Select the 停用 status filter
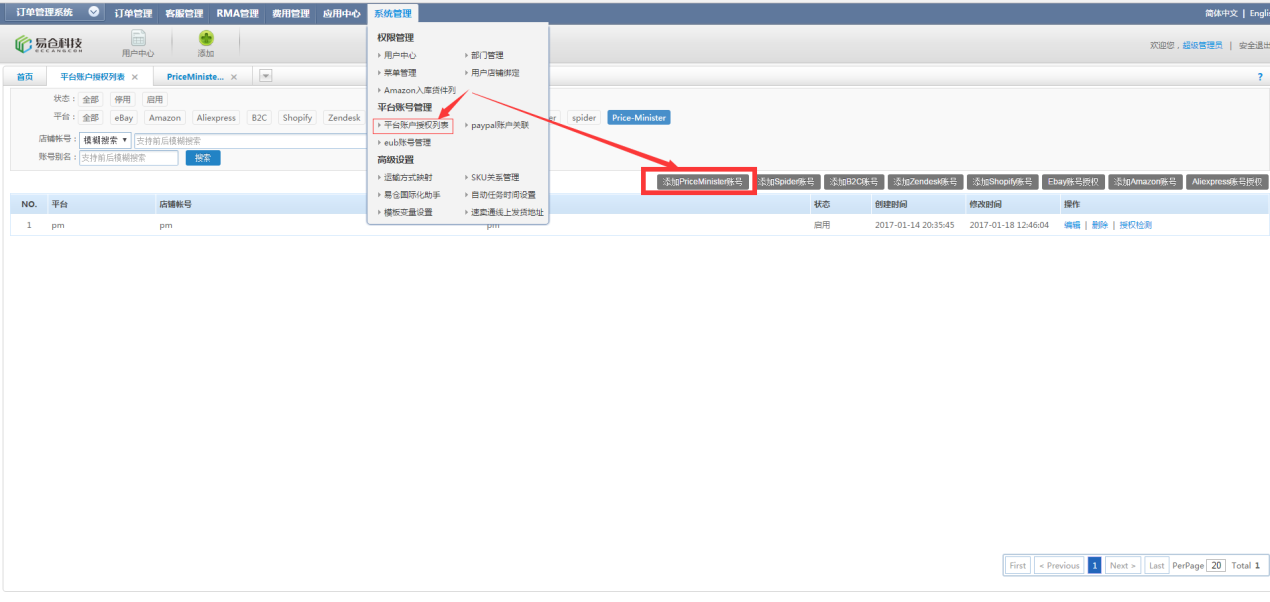The image size is (1270, 602). 122,100
